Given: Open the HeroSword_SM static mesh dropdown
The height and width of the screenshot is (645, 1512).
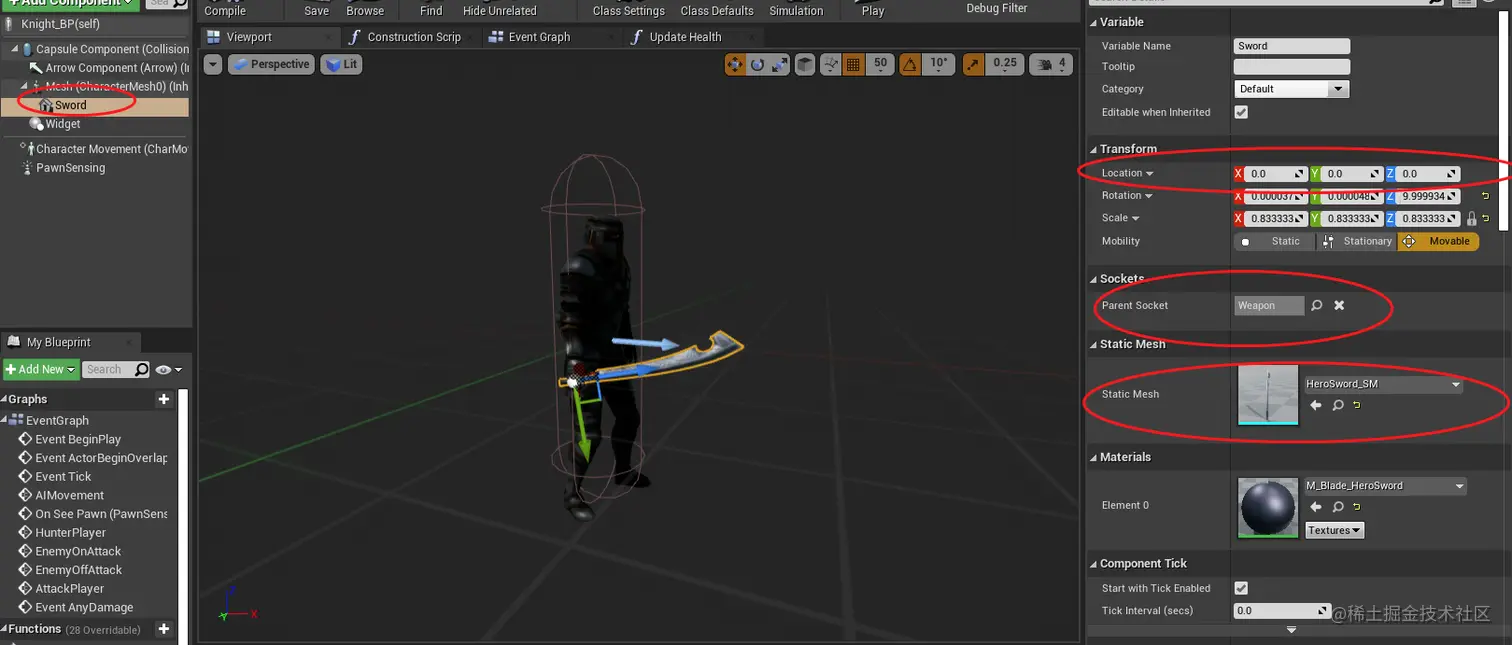Looking at the screenshot, I should click(x=1384, y=384).
